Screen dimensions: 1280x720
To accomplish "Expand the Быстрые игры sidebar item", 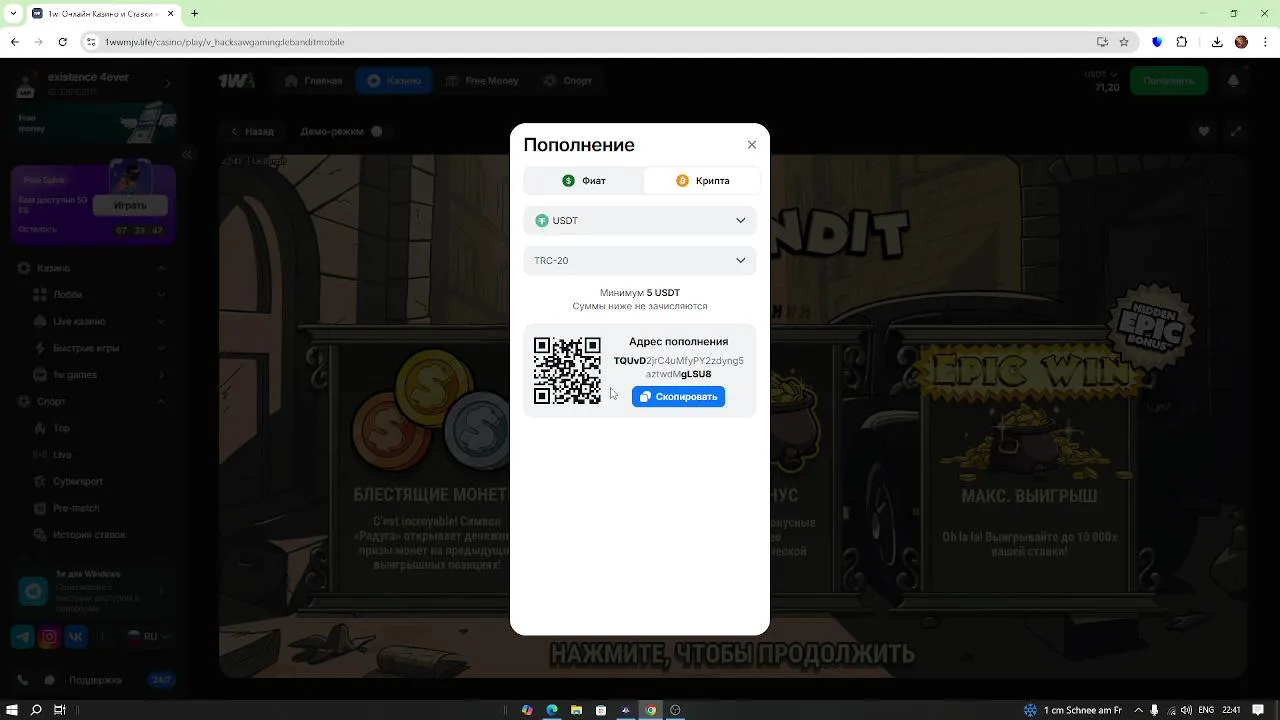I will pyautogui.click(x=161, y=348).
